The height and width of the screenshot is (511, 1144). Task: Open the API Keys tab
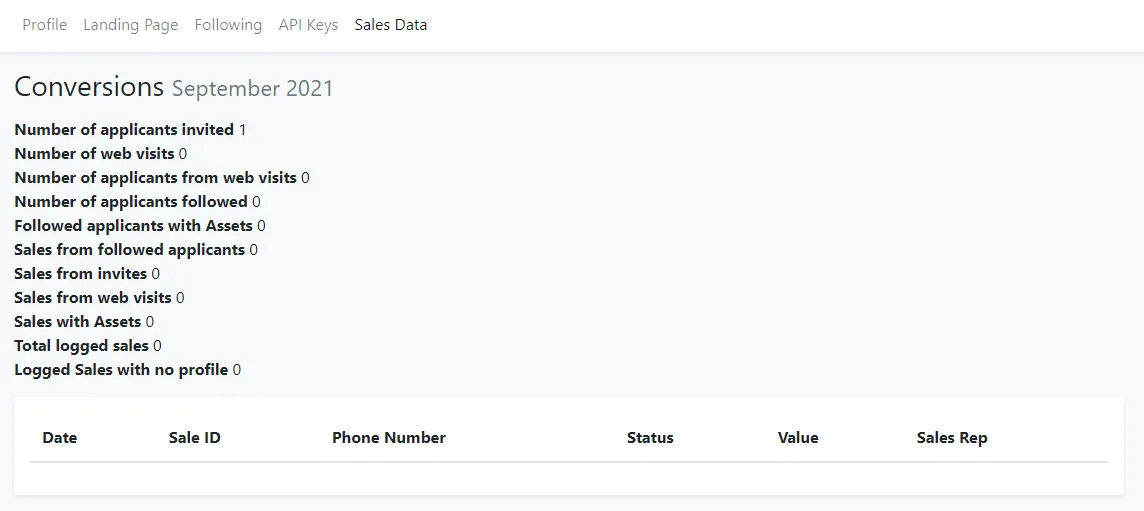(308, 25)
